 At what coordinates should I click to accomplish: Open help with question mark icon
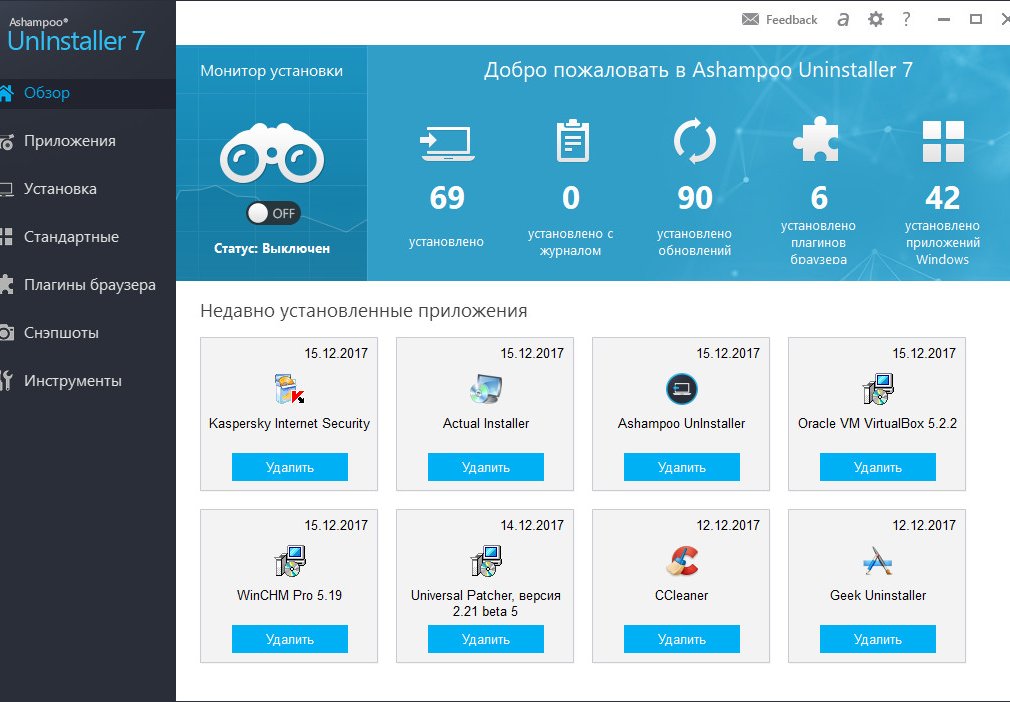[x=906, y=19]
